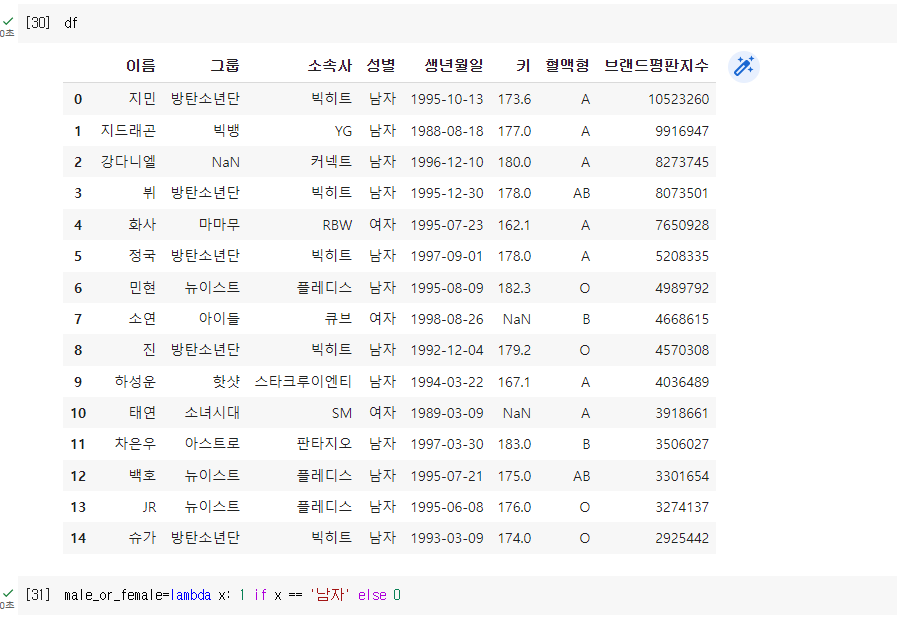Click the agency cell 'SM'
905x621 pixels.
[x=342, y=413]
